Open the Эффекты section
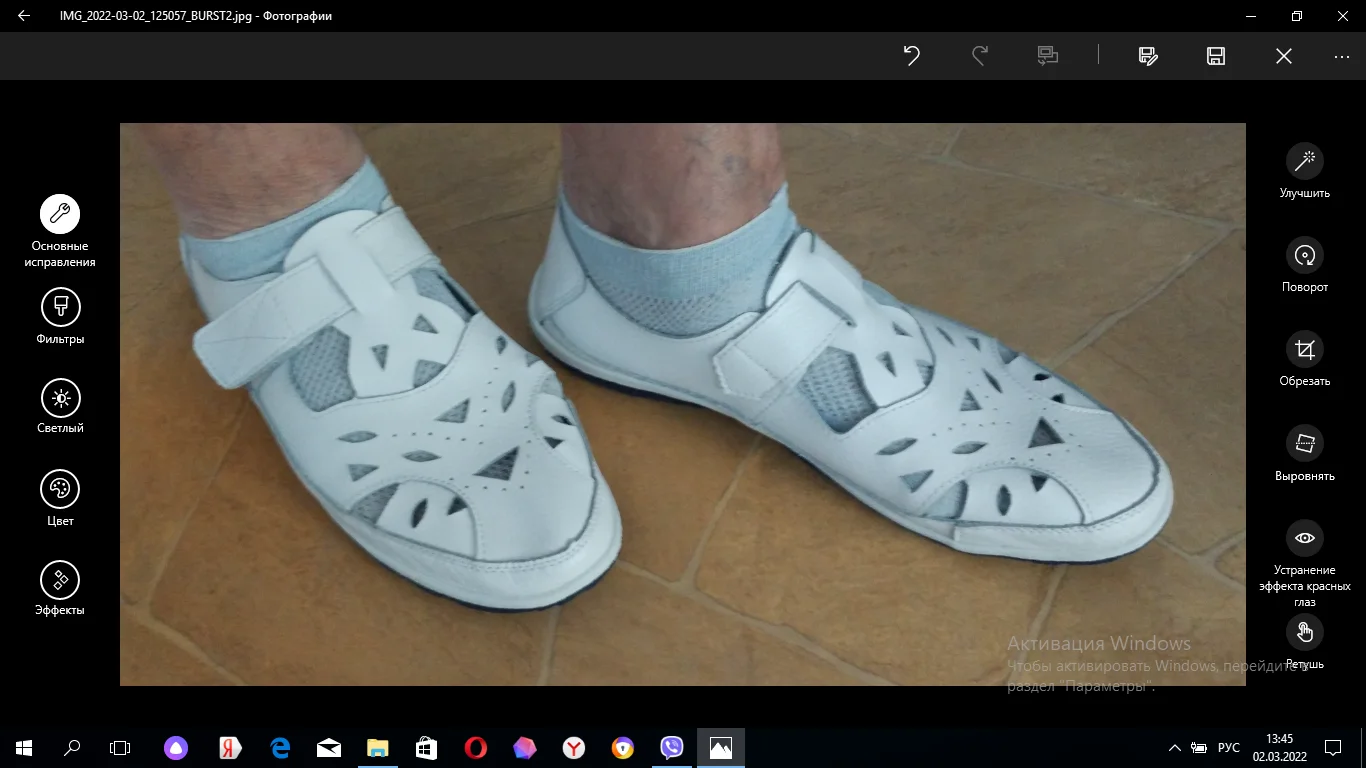 (x=60, y=589)
